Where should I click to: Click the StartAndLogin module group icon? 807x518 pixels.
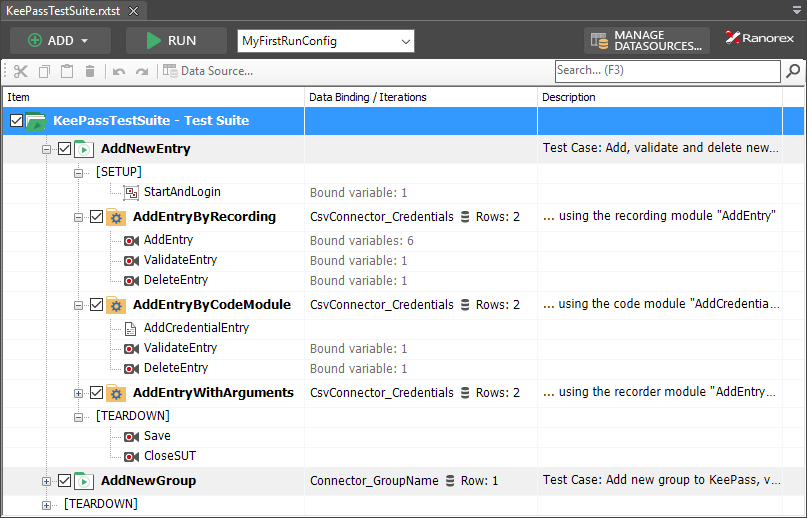[131, 193]
